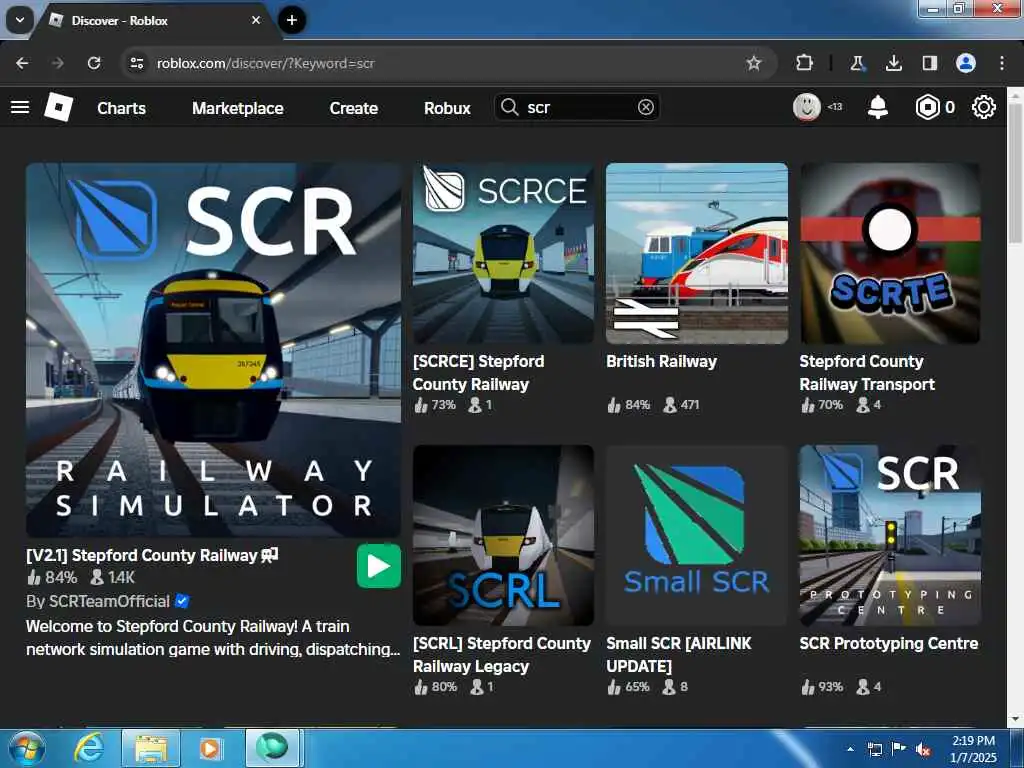Viewport: 1024px width, 768px height.
Task: Open a new browser tab
Action: tap(292, 20)
